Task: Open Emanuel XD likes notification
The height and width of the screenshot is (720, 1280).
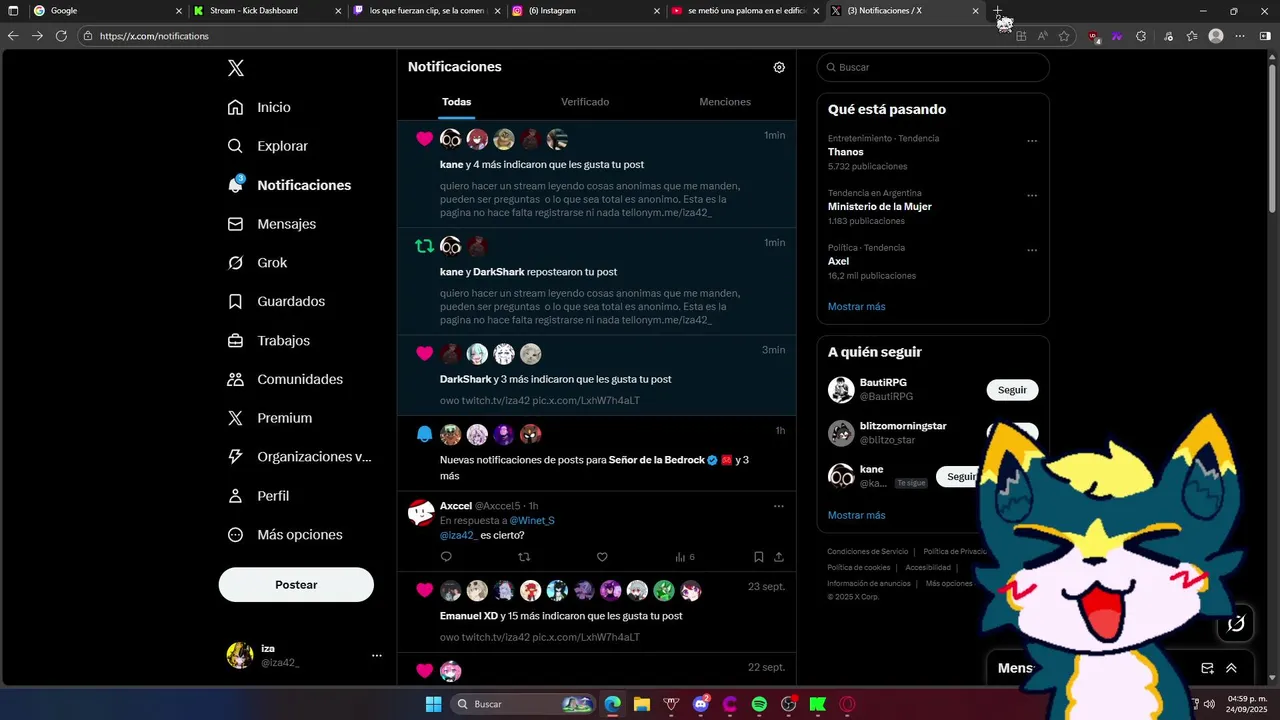Action: point(596,612)
